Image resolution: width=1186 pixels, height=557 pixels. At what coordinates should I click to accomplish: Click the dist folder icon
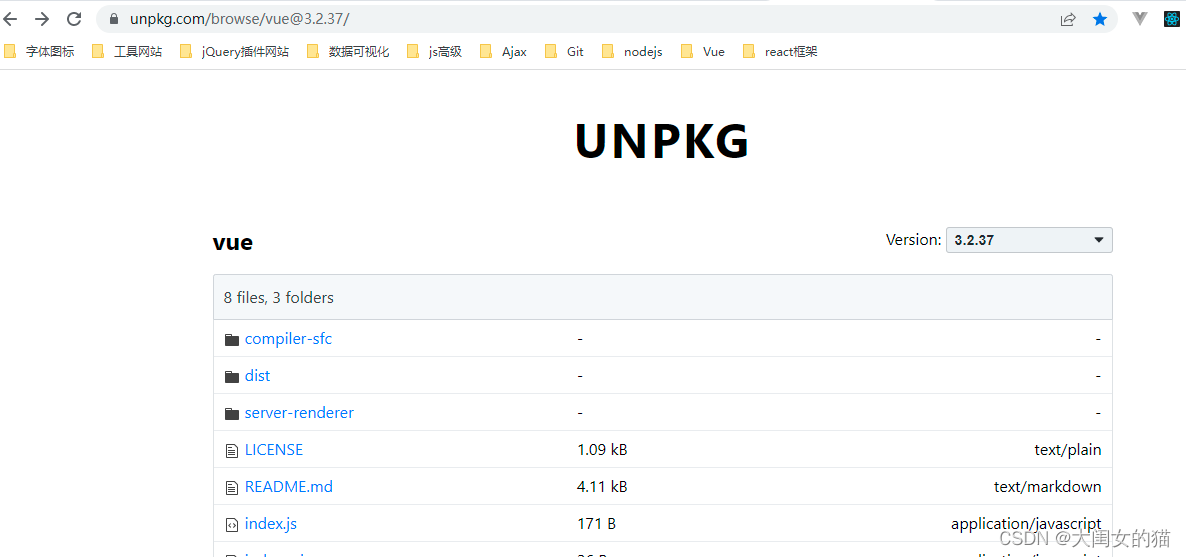[231, 377]
